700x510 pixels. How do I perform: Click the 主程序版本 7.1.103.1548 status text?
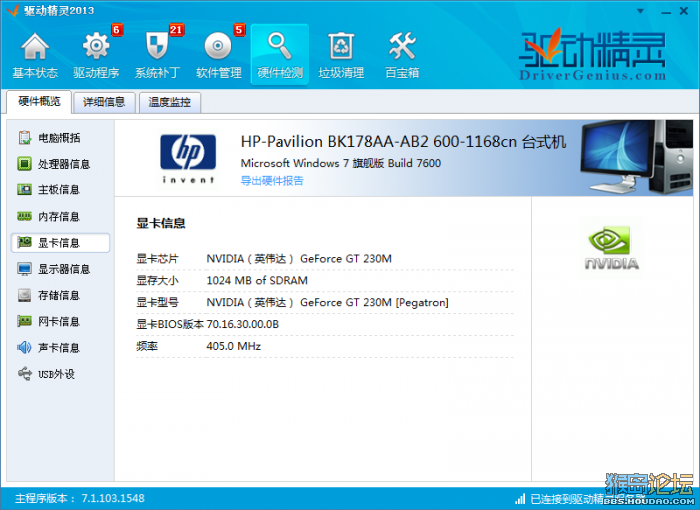click(x=80, y=498)
